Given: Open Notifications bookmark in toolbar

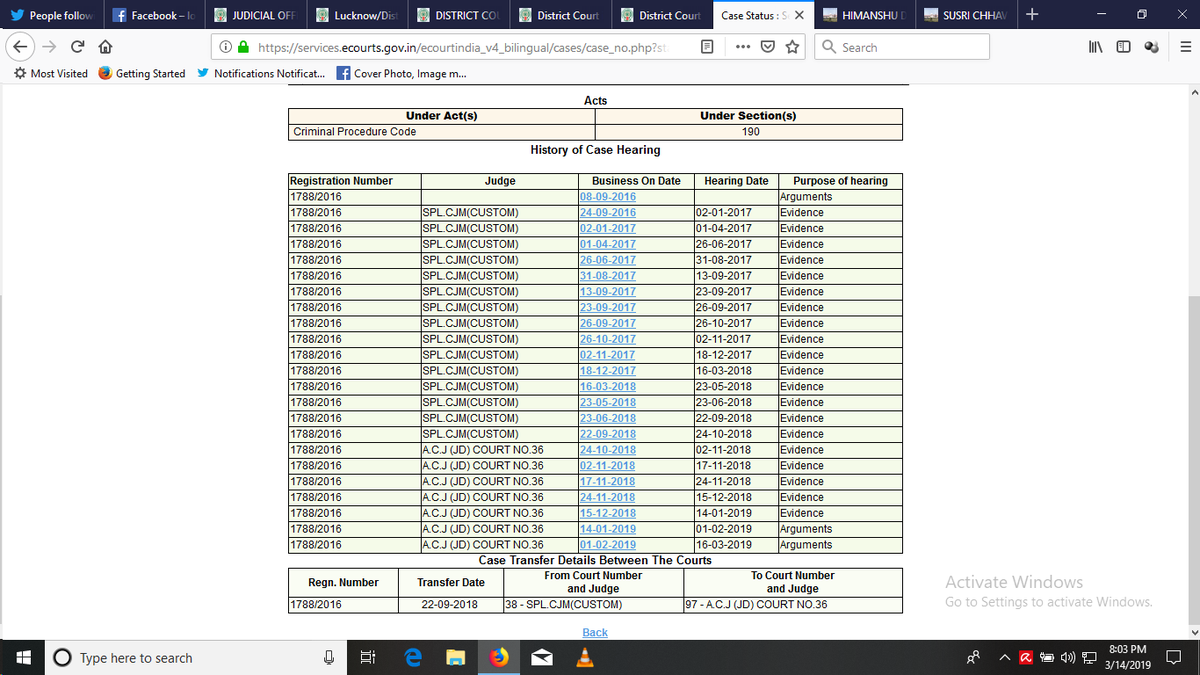Looking at the screenshot, I should pos(261,74).
